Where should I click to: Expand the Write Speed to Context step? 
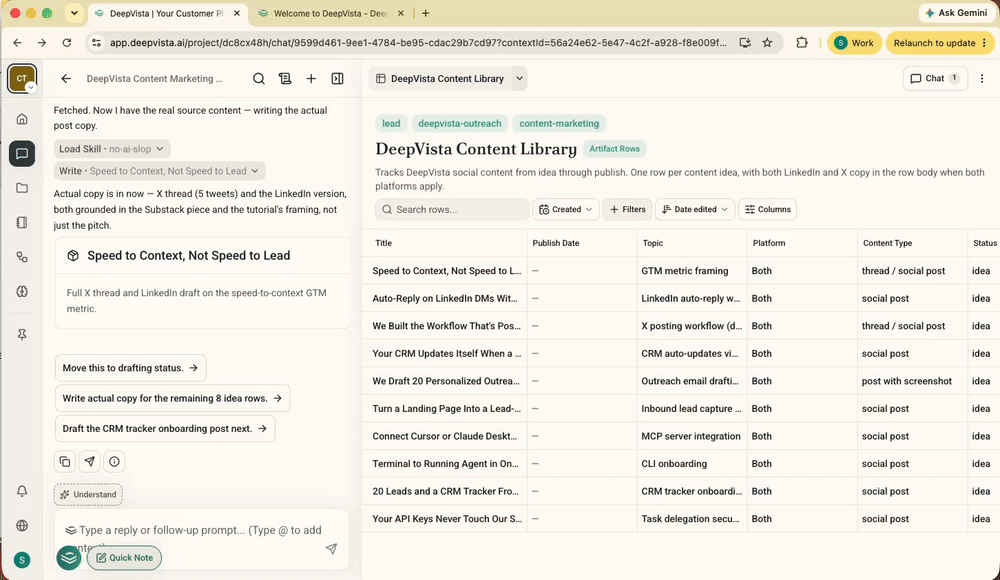(x=159, y=171)
